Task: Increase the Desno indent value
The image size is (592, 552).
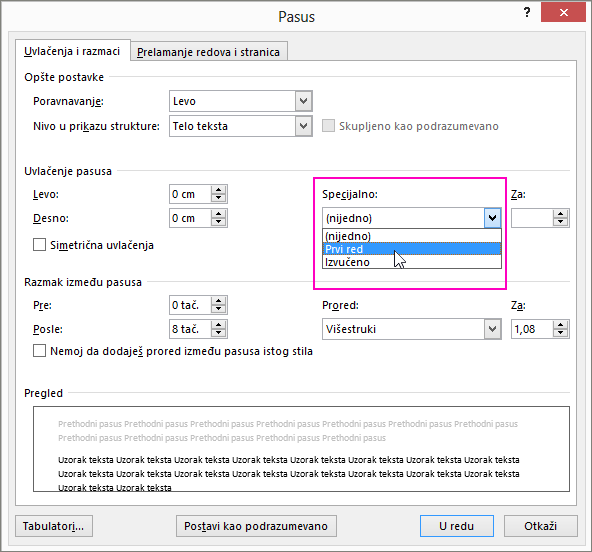Action: 219,214
